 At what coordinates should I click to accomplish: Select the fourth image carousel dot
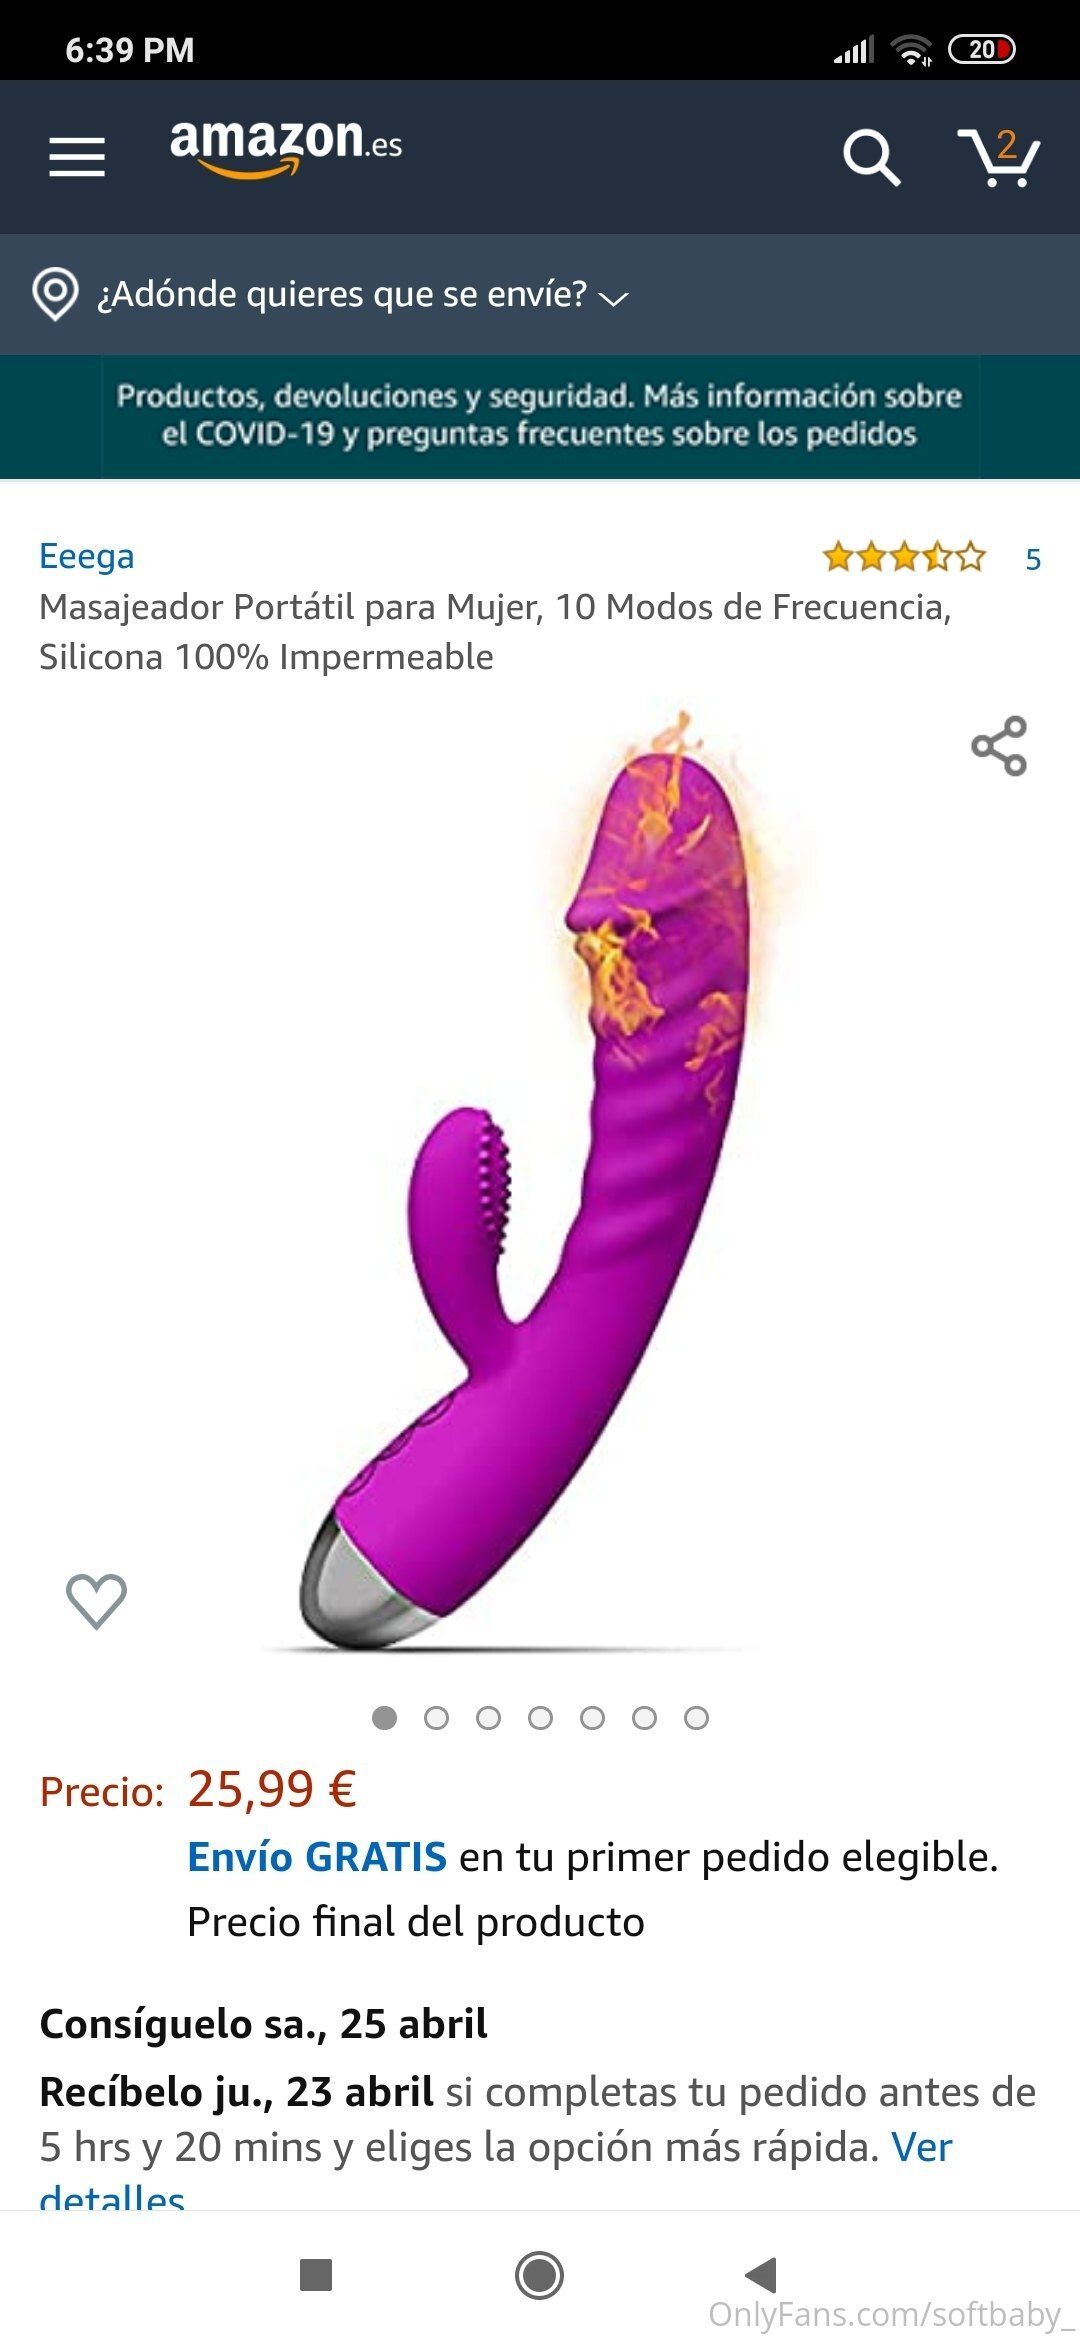(540, 1718)
